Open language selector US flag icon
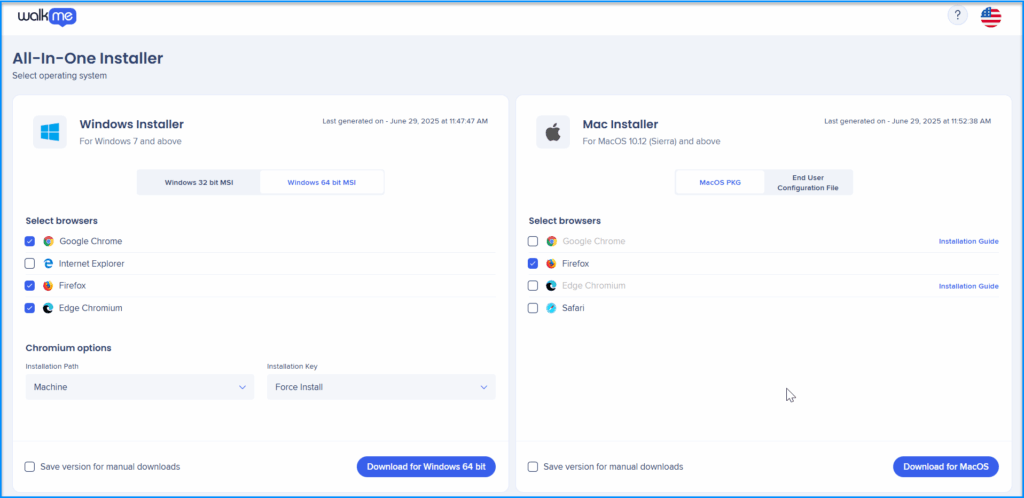1024x498 pixels. click(991, 17)
